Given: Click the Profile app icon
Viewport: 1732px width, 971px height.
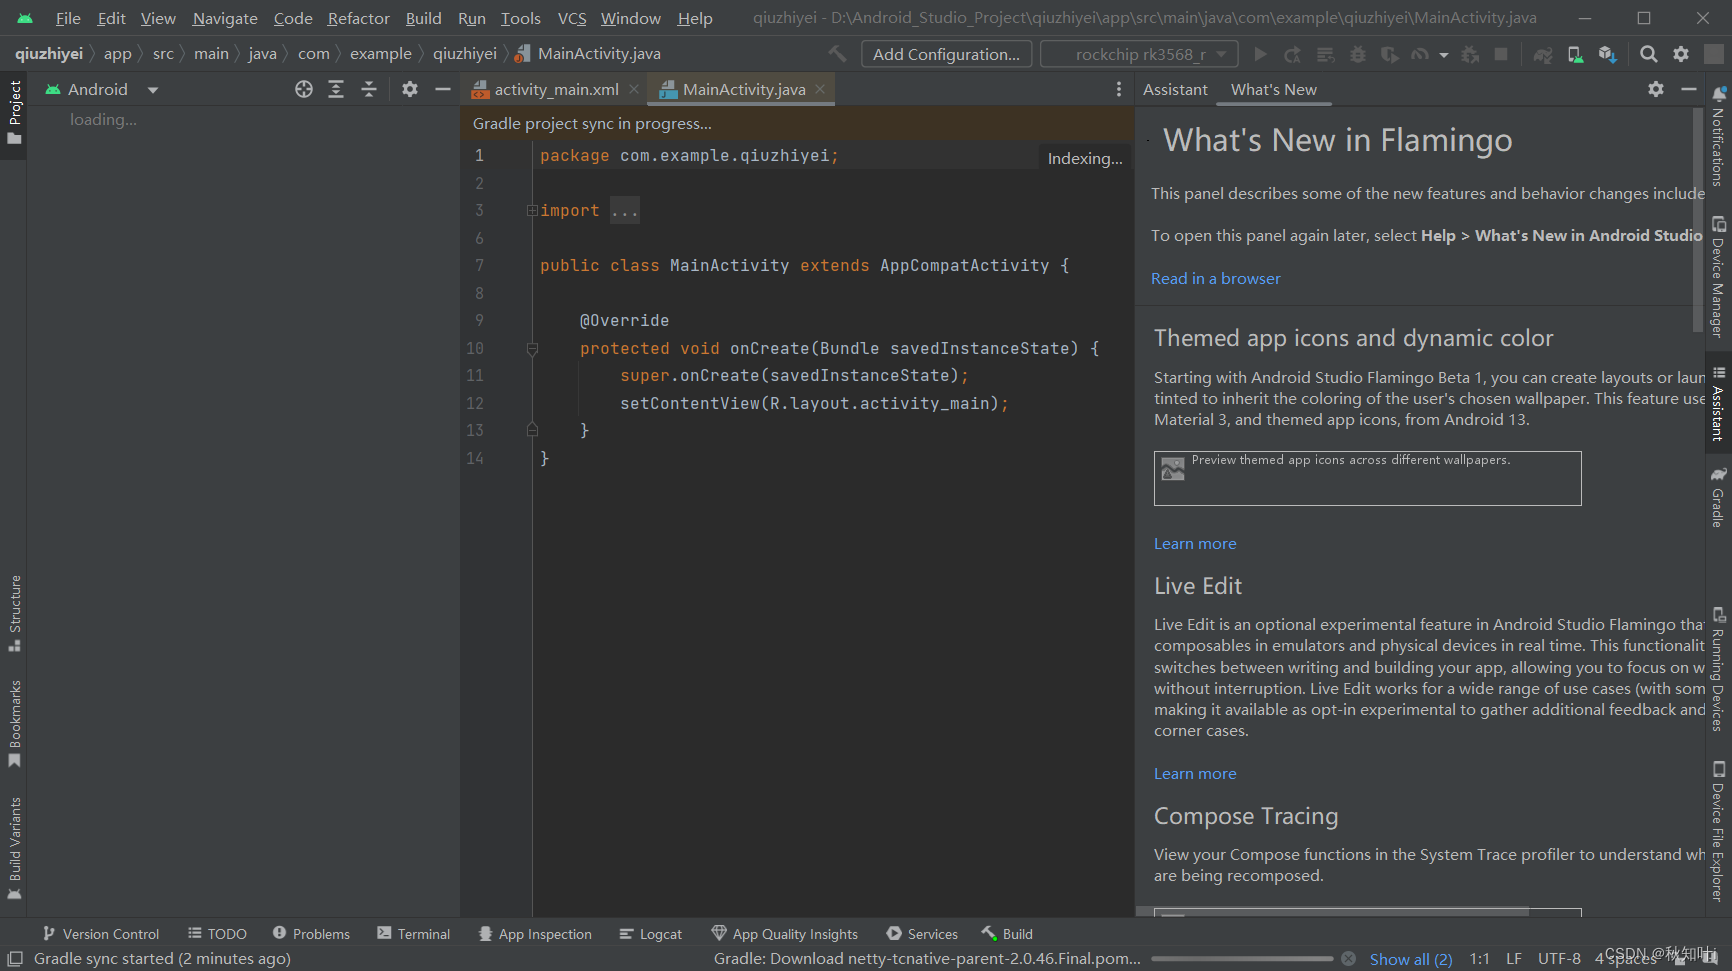Looking at the screenshot, I should (1420, 54).
